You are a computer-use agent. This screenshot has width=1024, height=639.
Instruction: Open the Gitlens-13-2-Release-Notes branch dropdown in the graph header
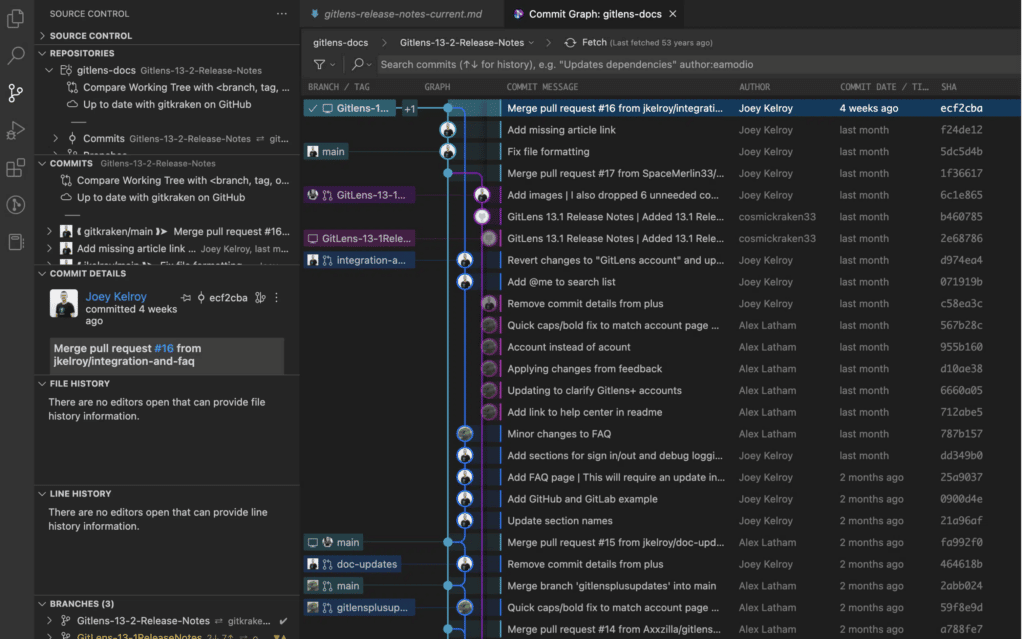[467, 42]
